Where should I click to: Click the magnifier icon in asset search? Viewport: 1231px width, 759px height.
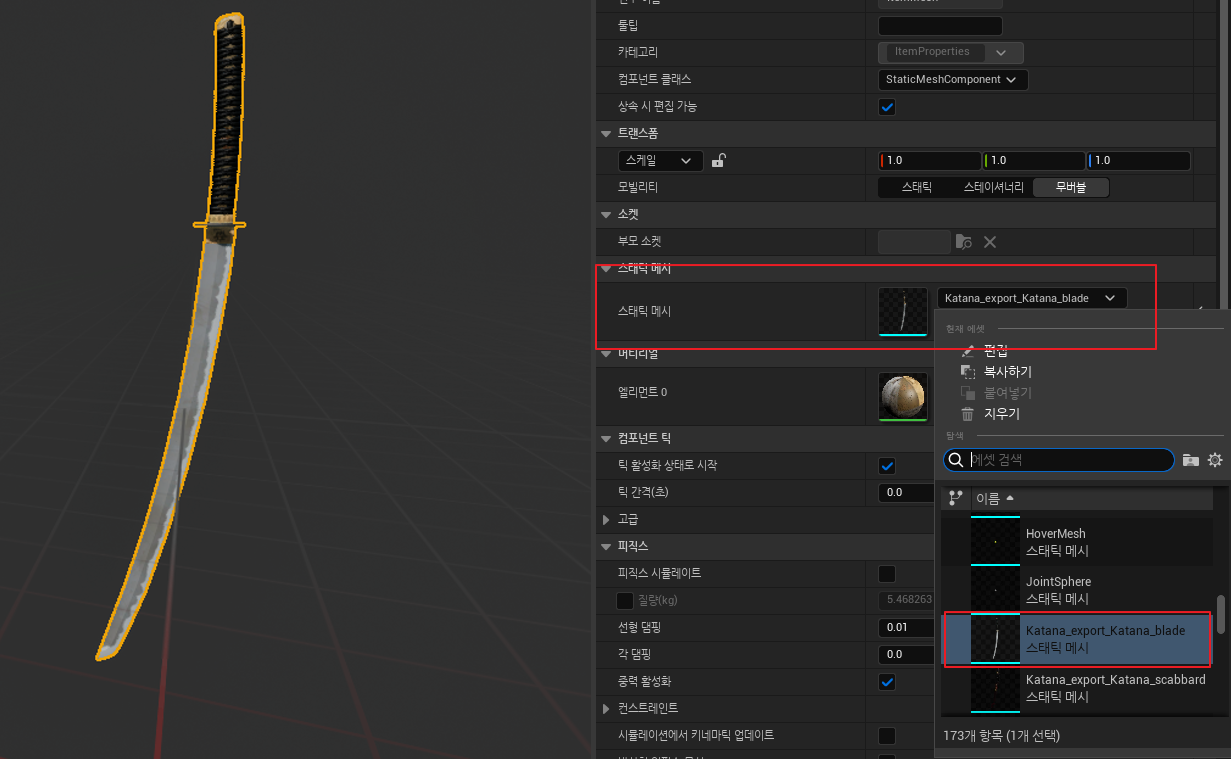tap(956, 460)
